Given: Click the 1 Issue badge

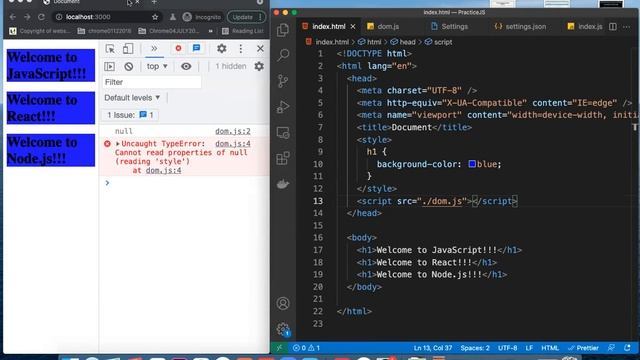Looking at the screenshot, I should coord(130,115).
